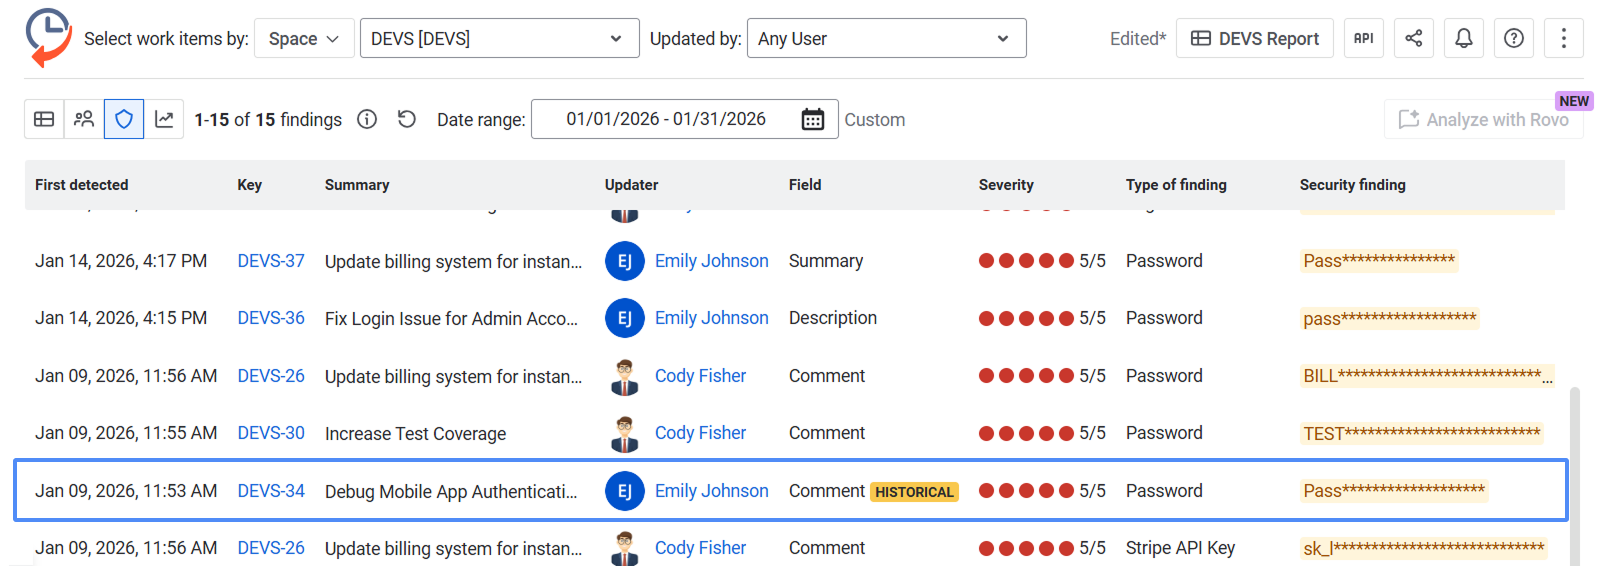Open issue link DEVS-37

(271, 261)
